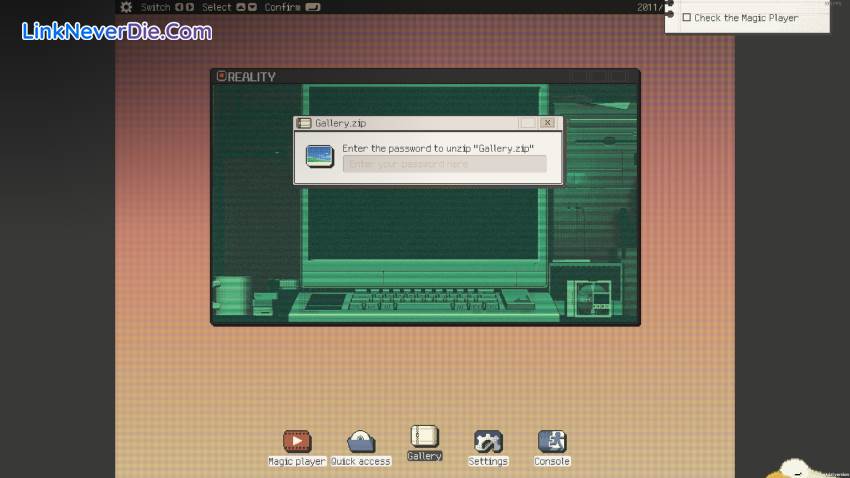Click the Gallery.zip dialog minimize button
This screenshot has width=850, height=478.
click(x=527, y=123)
